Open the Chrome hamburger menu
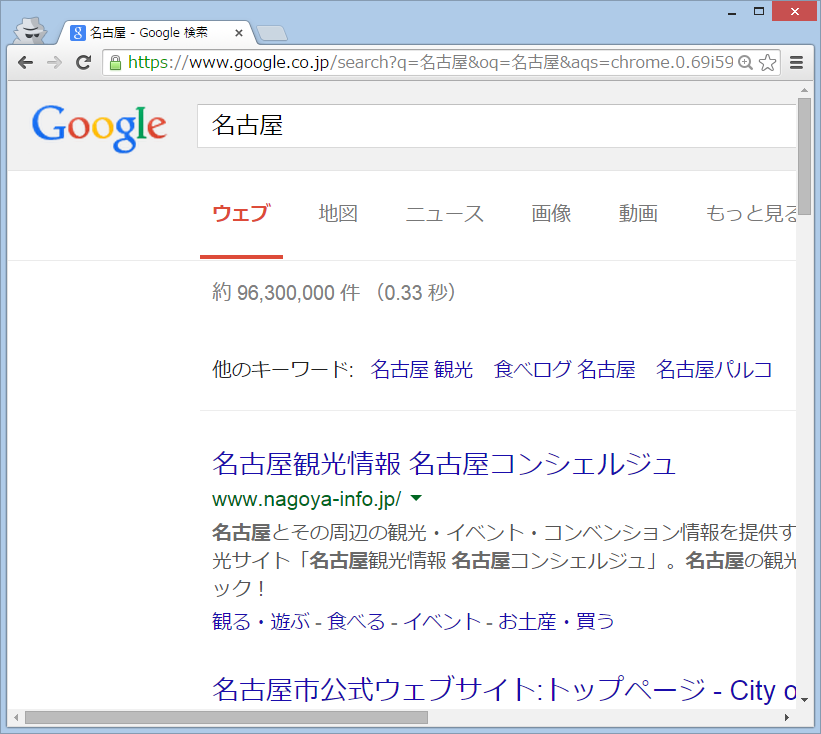 [x=797, y=62]
